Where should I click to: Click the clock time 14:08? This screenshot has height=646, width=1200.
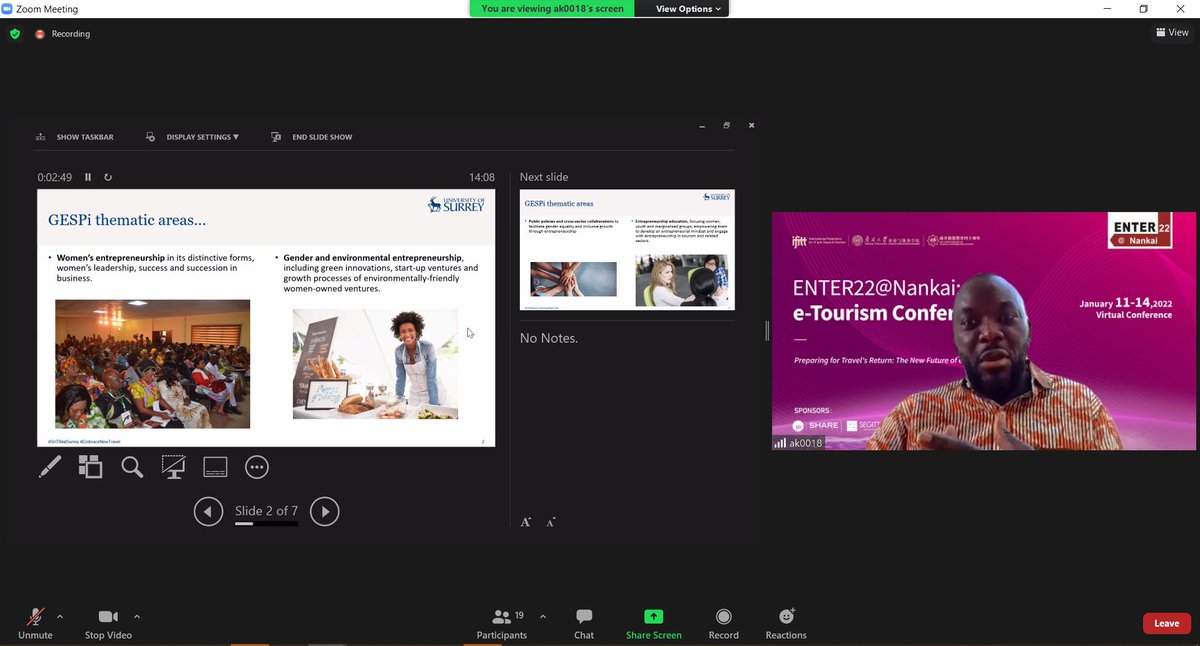(482, 177)
